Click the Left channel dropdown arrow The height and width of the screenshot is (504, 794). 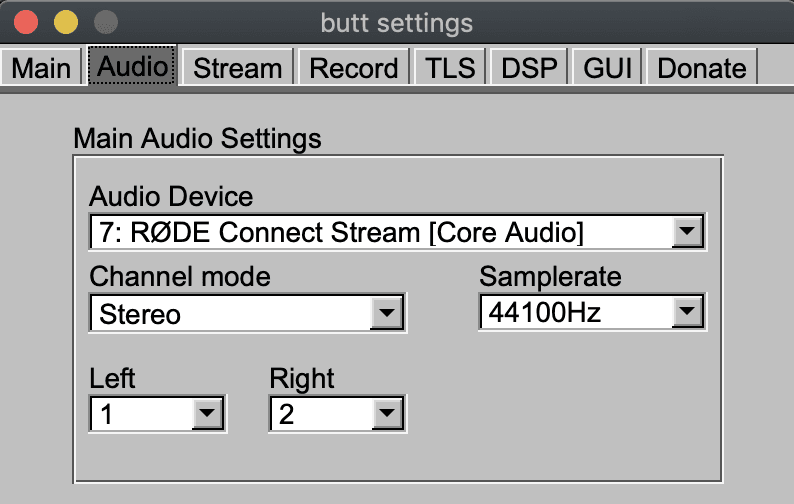[206, 413]
